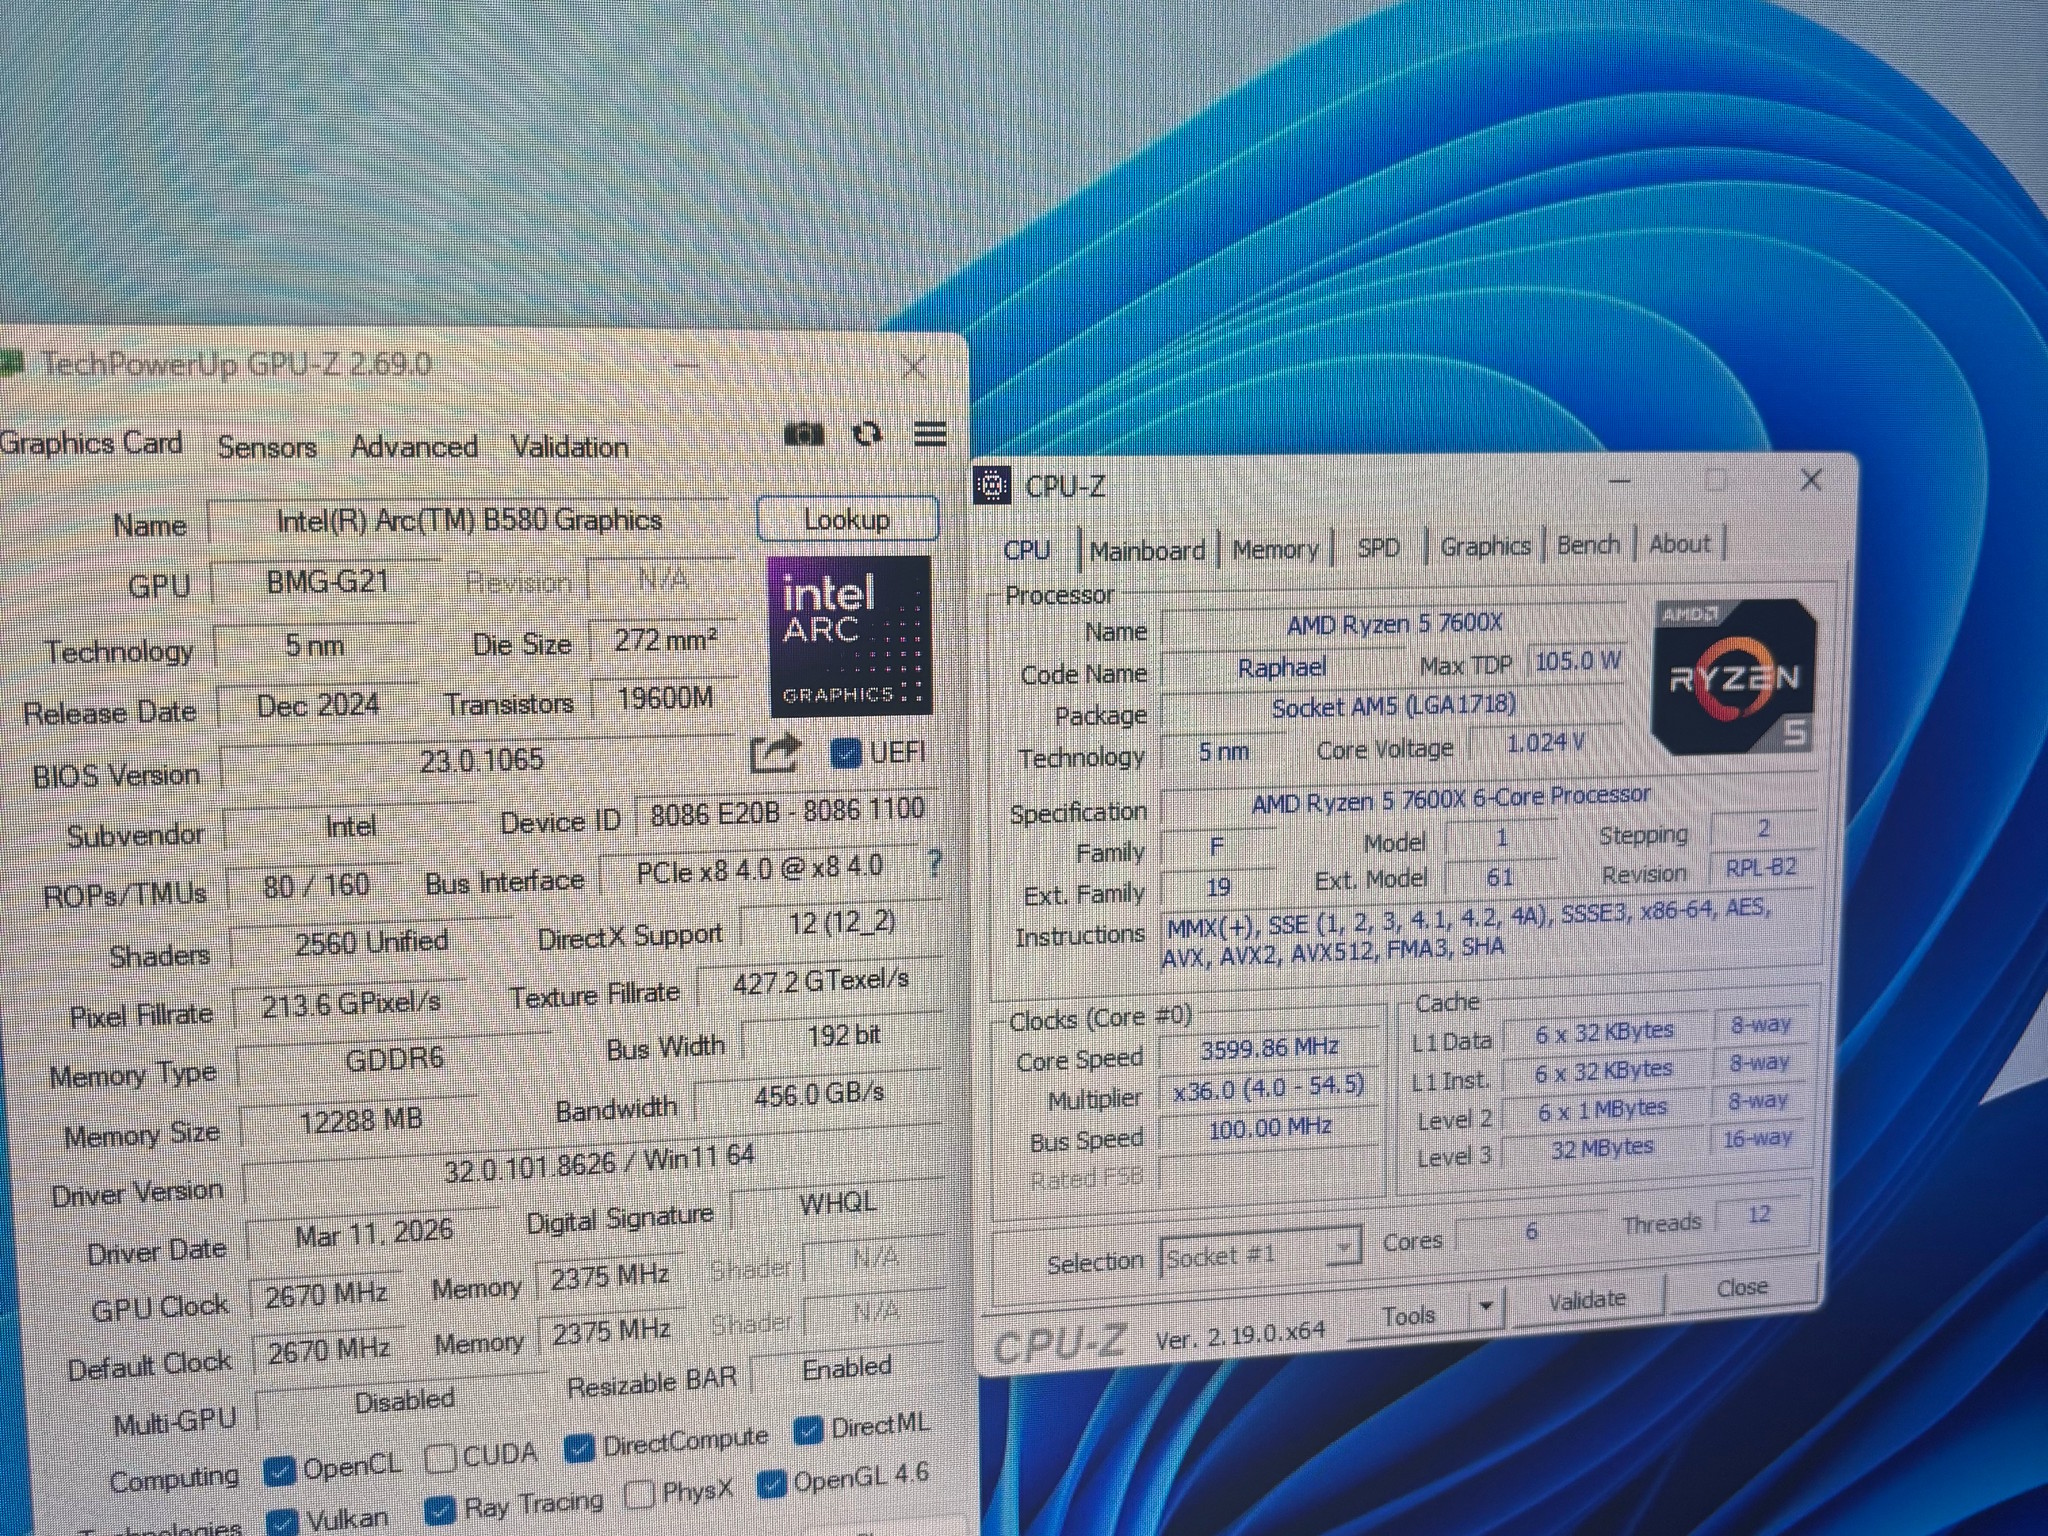The width and height of the screenshot is (2048, 1536).
Task: Click the AMD Ryzen 5 logo
Action: [x=1734, y=677]
